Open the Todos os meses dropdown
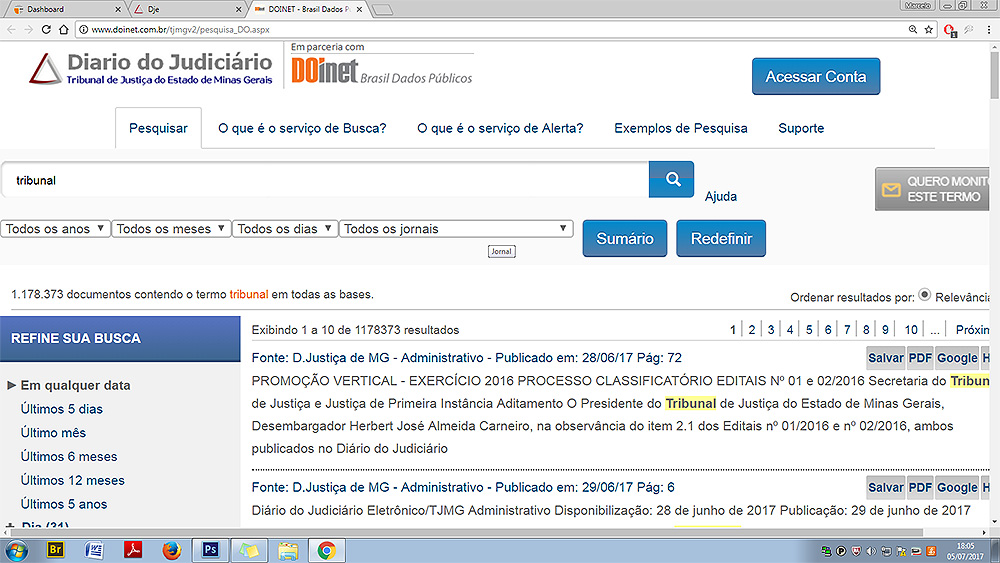Screen dimensions: 1000x563 click(171, 228)
